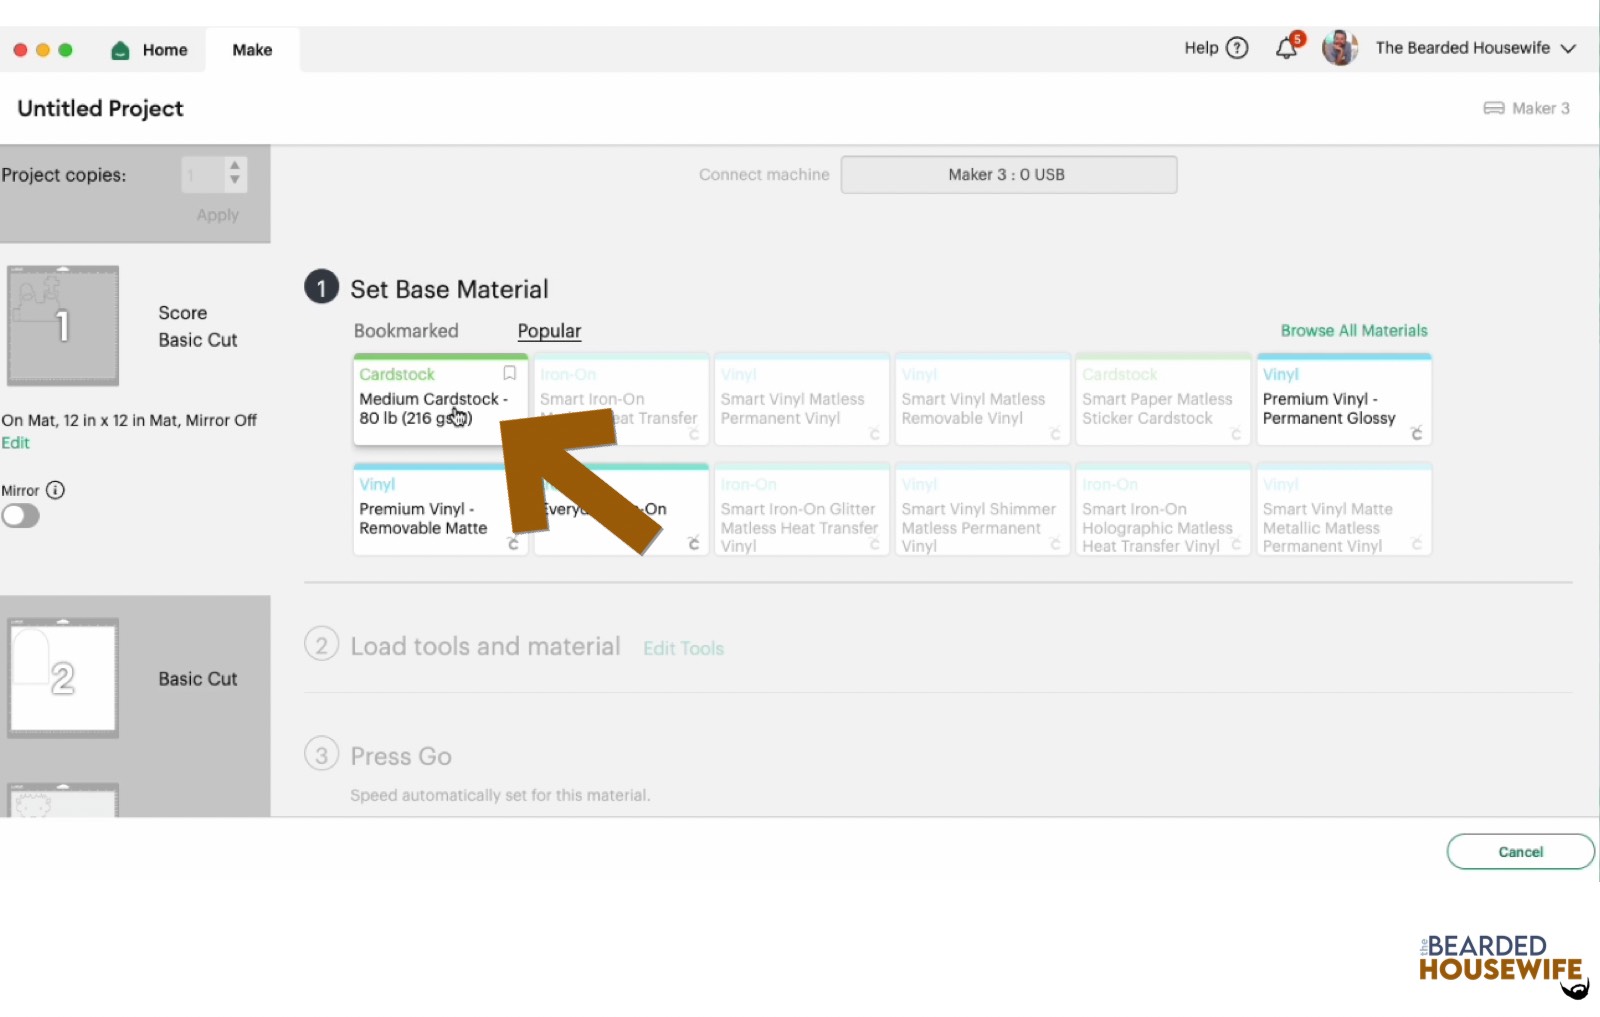1600x1017 pixels.
Task: Click the Apply button under Project copies
Action: (216, 214)
